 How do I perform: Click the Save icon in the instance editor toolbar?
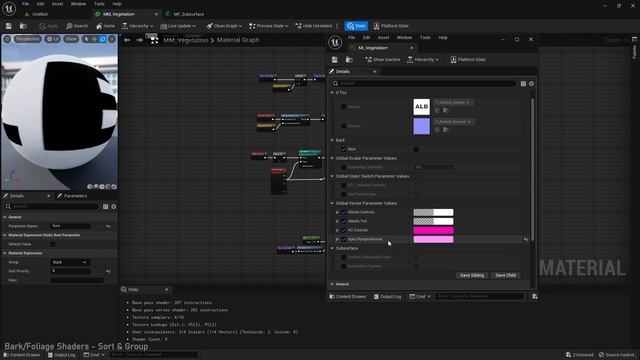point(335,60)
